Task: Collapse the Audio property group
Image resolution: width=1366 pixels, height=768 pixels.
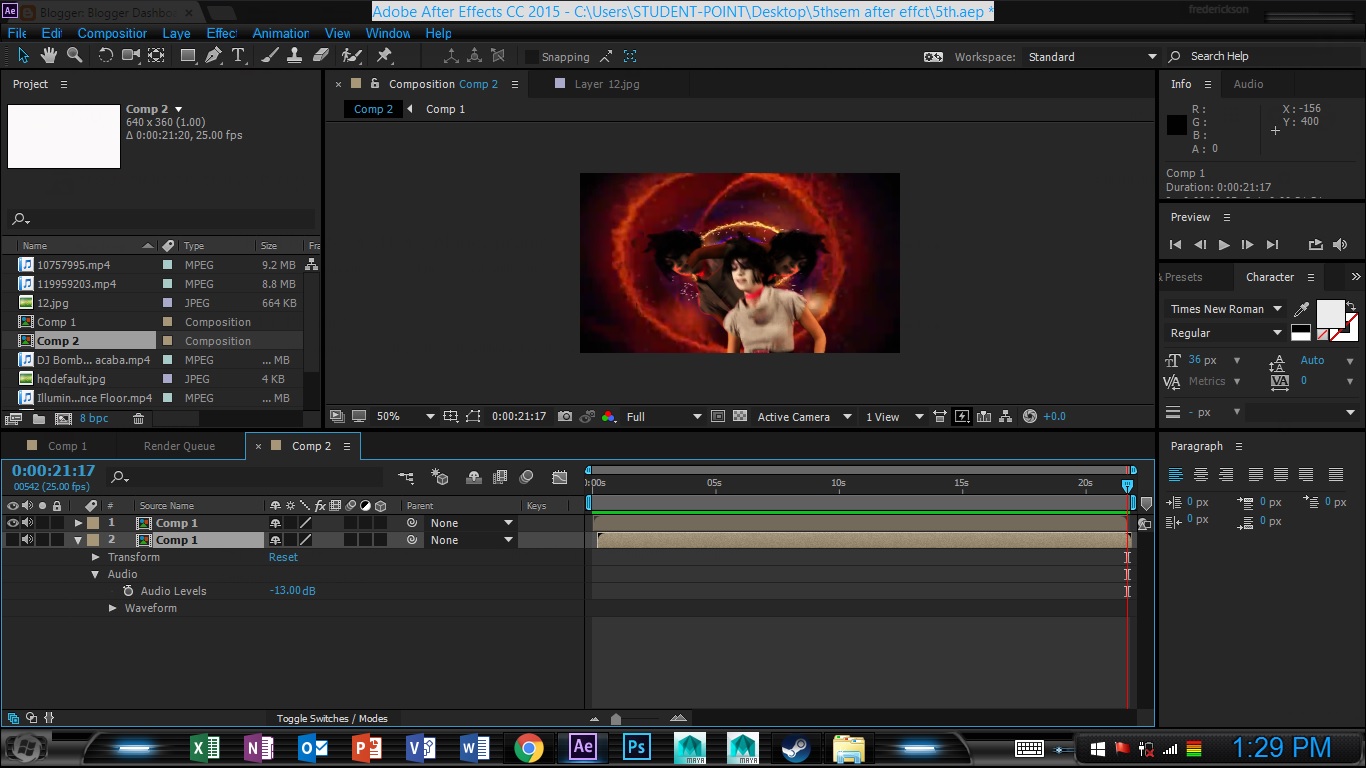Action: click(96, 575)
